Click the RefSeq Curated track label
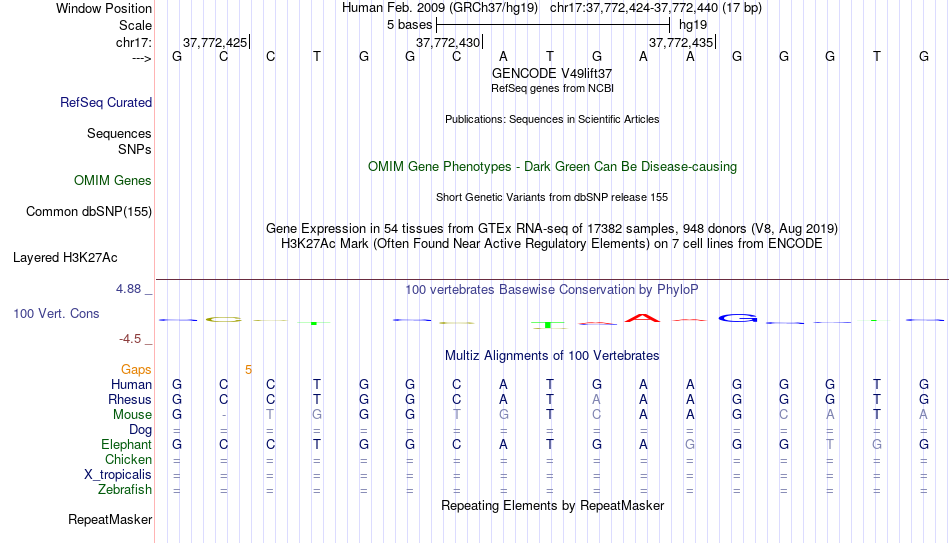Viewport: 950px width, 543px height. coord(105,102)
